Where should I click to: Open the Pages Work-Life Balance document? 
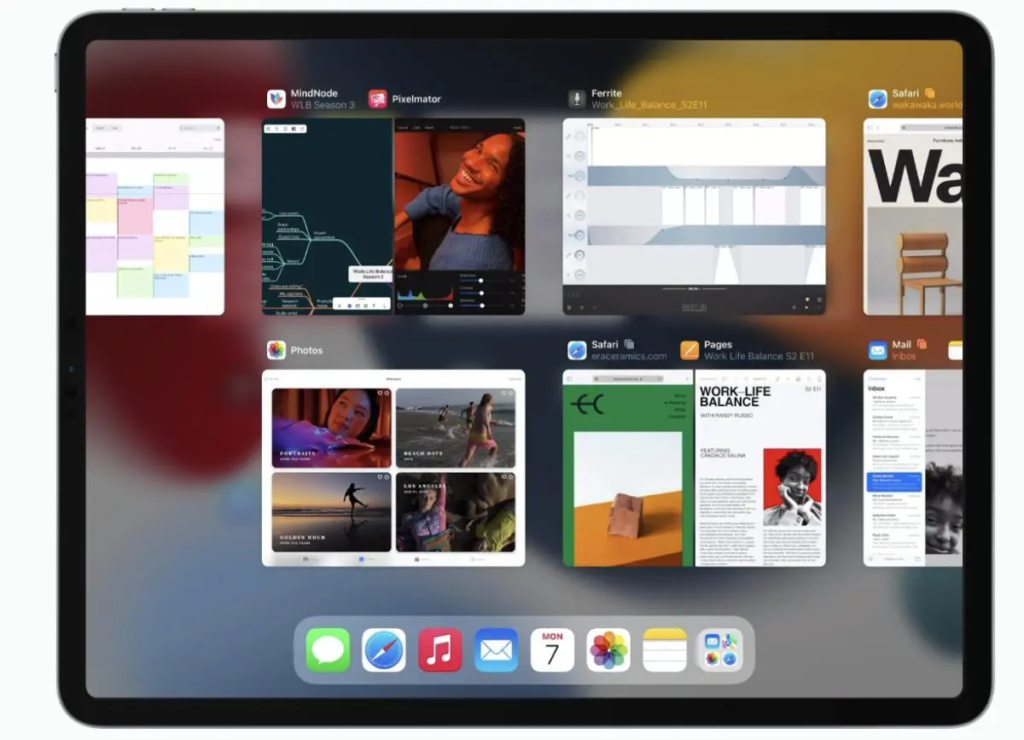[760, 467]
